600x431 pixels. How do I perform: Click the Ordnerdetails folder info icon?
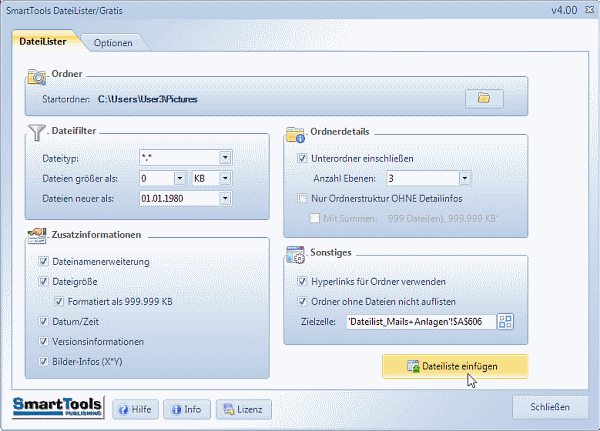coord(295,134)
